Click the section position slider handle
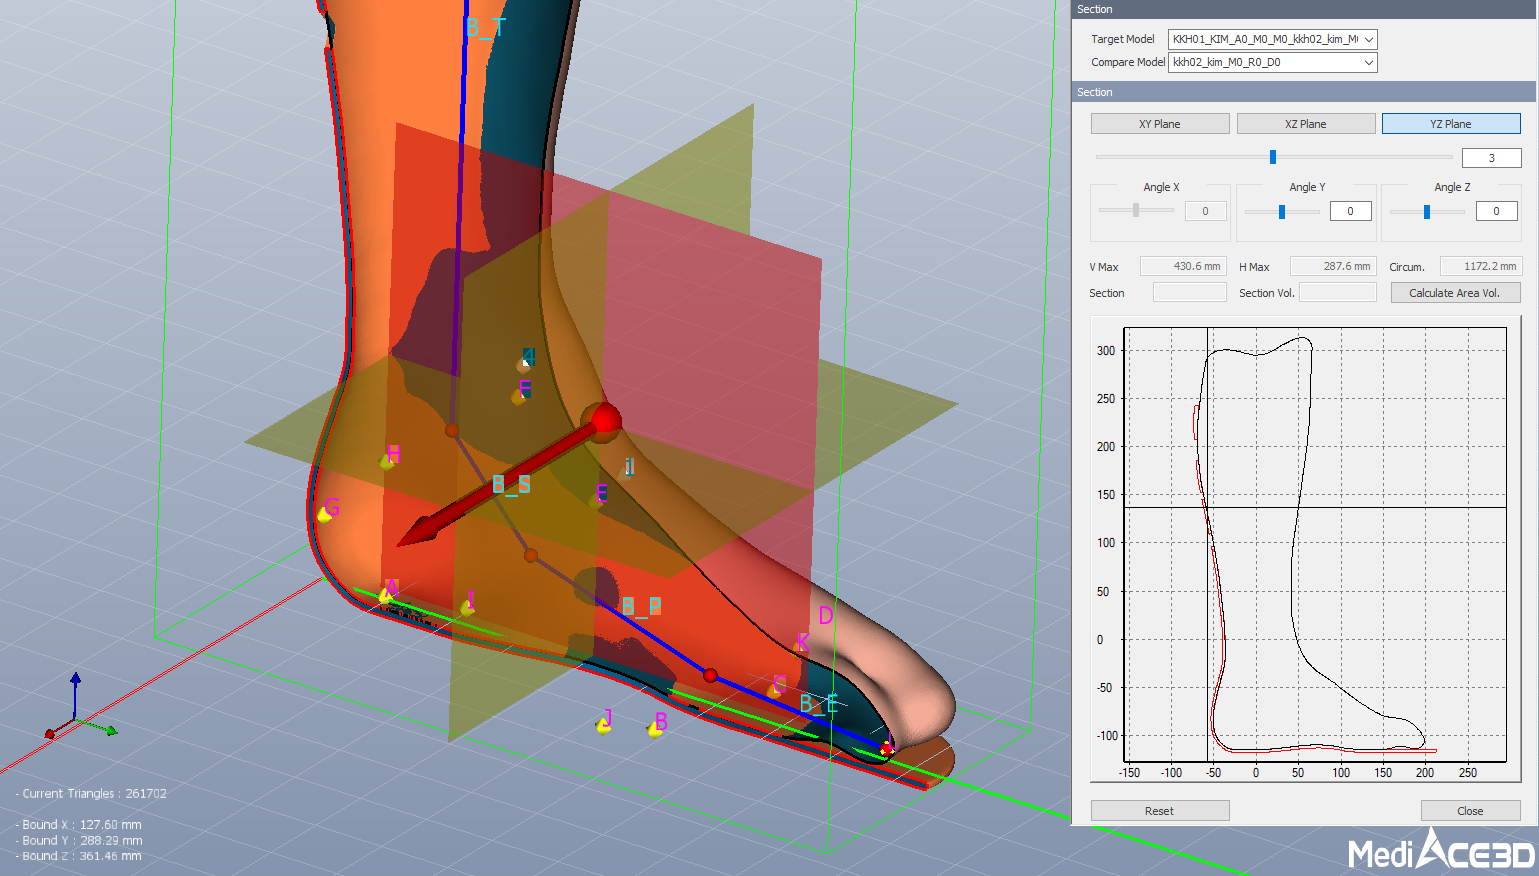This screenshot has height=876, width=1539. coord(1272,157)
